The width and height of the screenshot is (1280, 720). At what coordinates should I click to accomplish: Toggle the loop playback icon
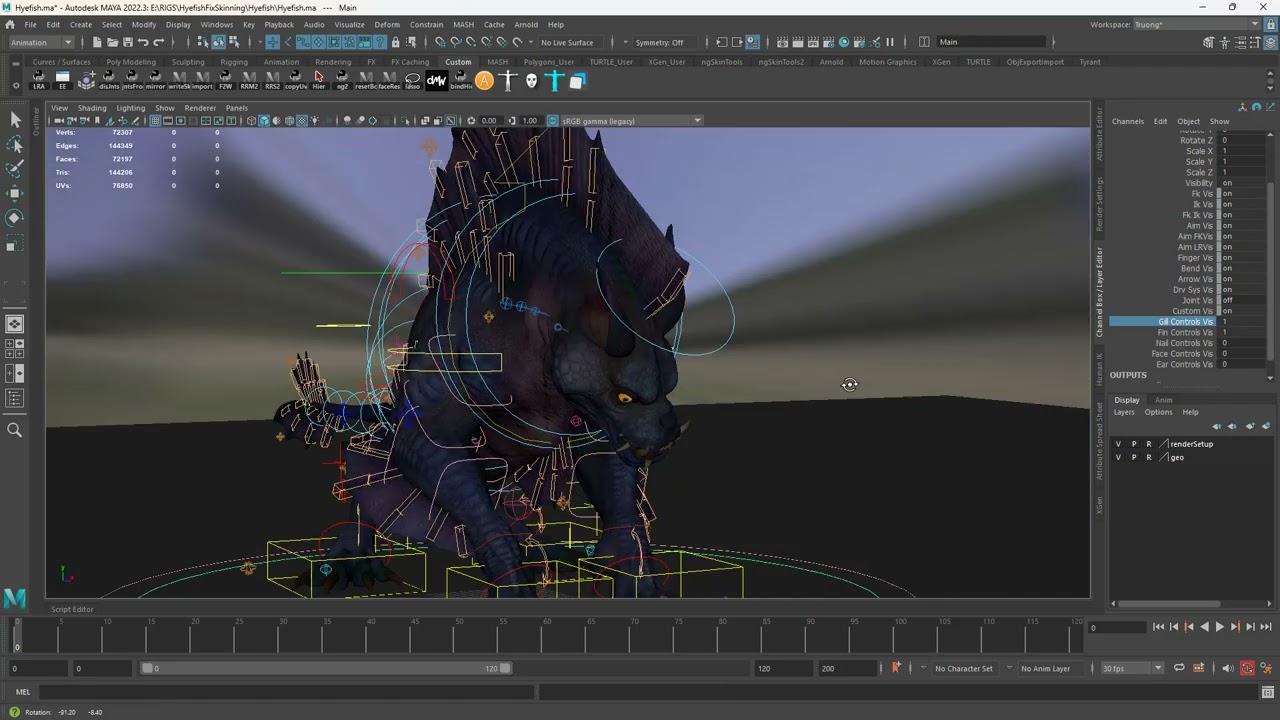[x=1179, y=668]
